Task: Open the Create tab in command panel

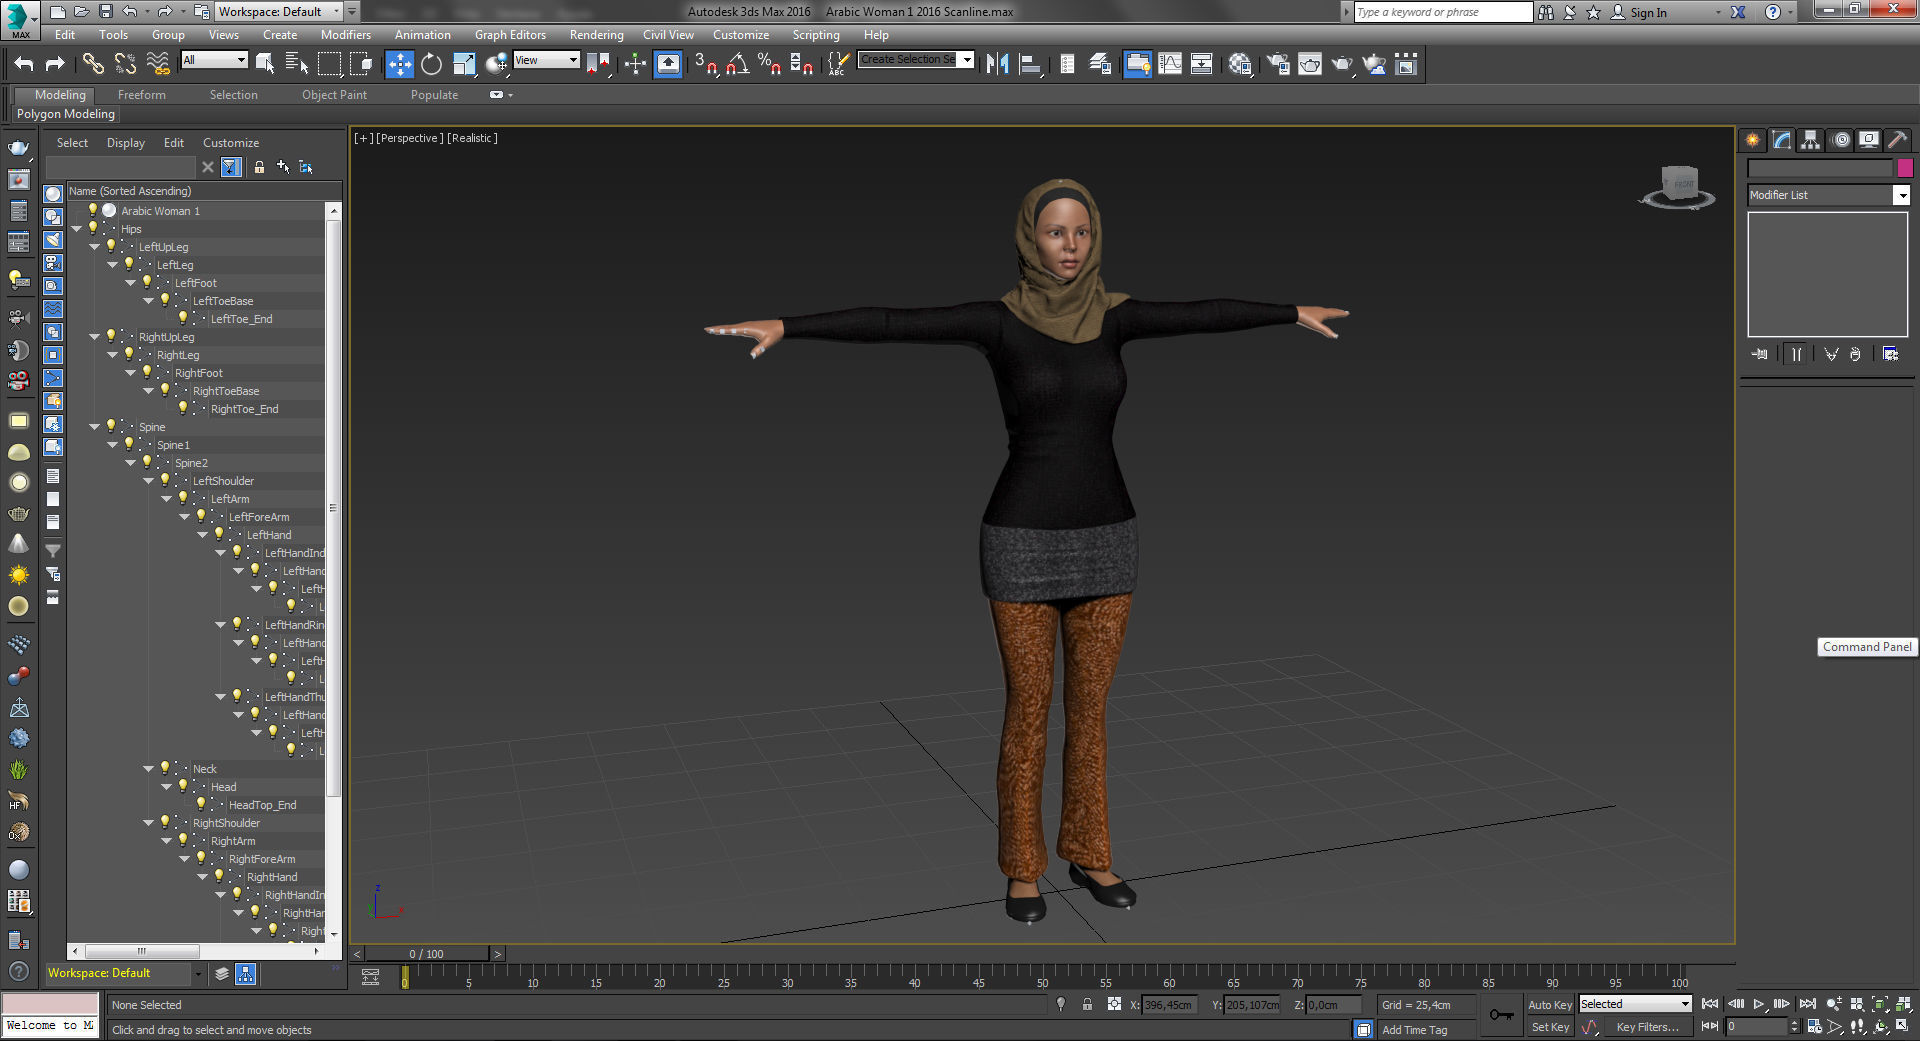Action: (x=1753, y=140)
